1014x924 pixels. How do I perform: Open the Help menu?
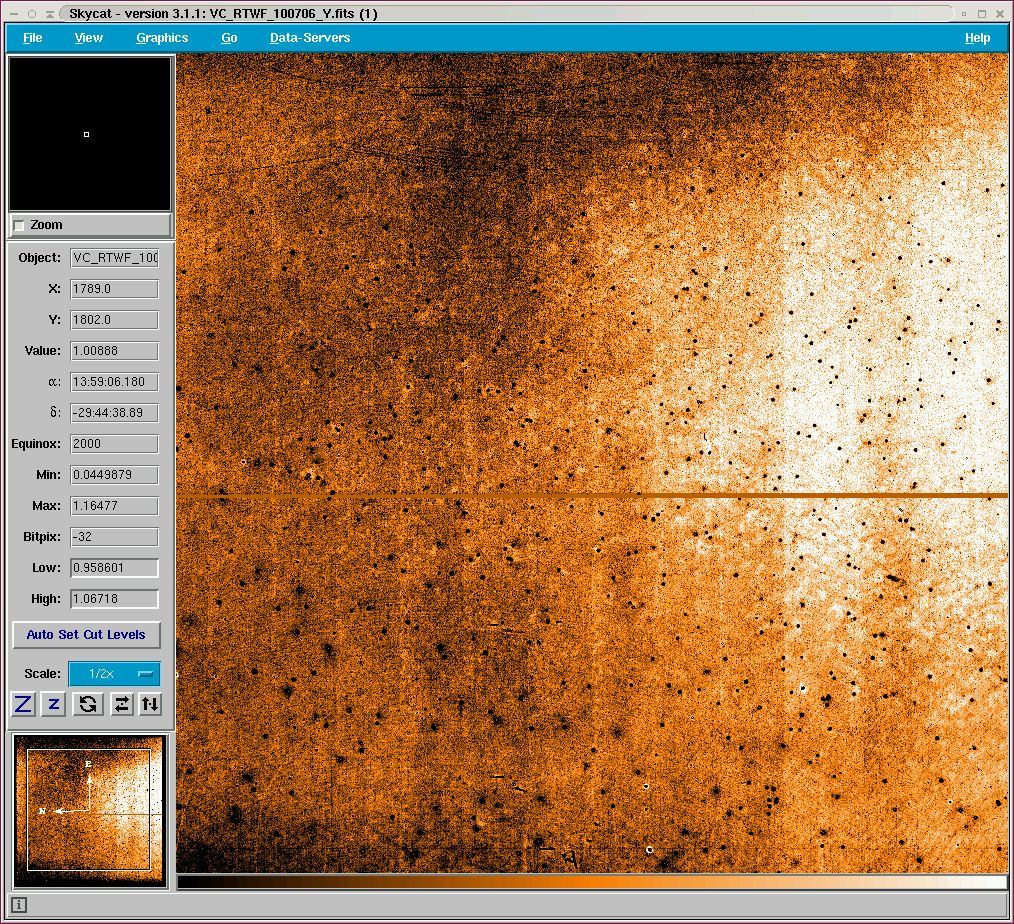(x=977, y=38)
